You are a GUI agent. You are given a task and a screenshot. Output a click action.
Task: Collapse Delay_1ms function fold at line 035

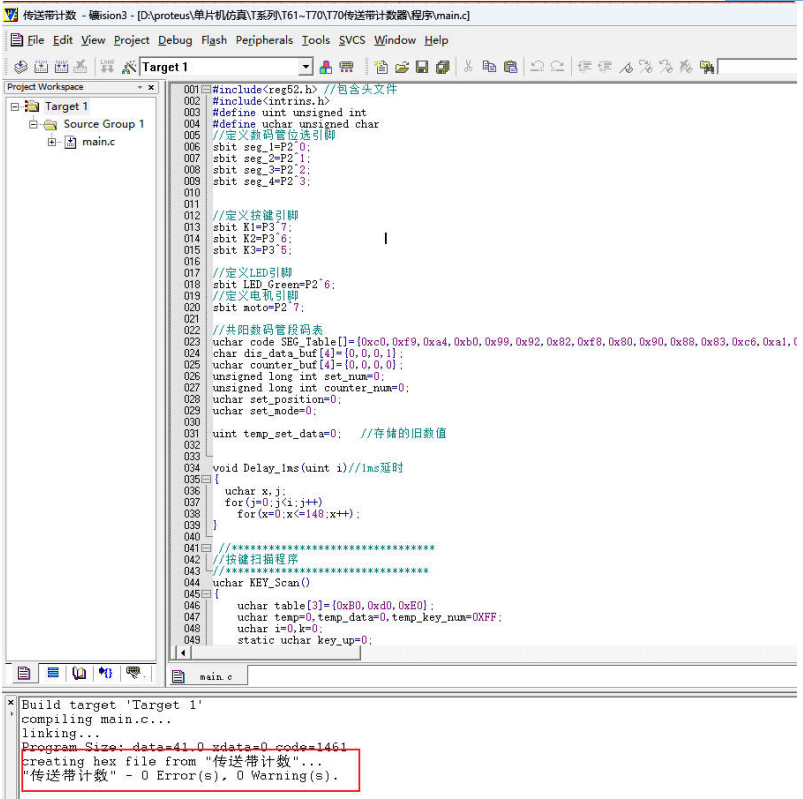(x=206, y=479)
